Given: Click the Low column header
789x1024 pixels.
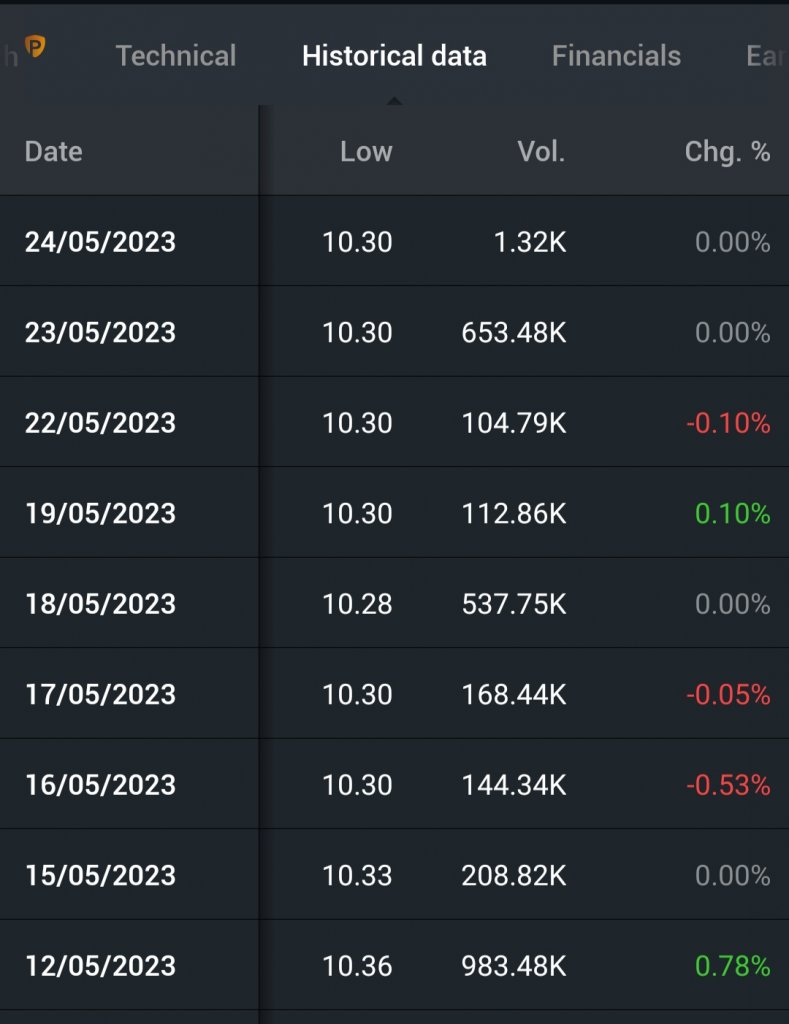Looking at the screenshot, I should (x=366, y=152).
